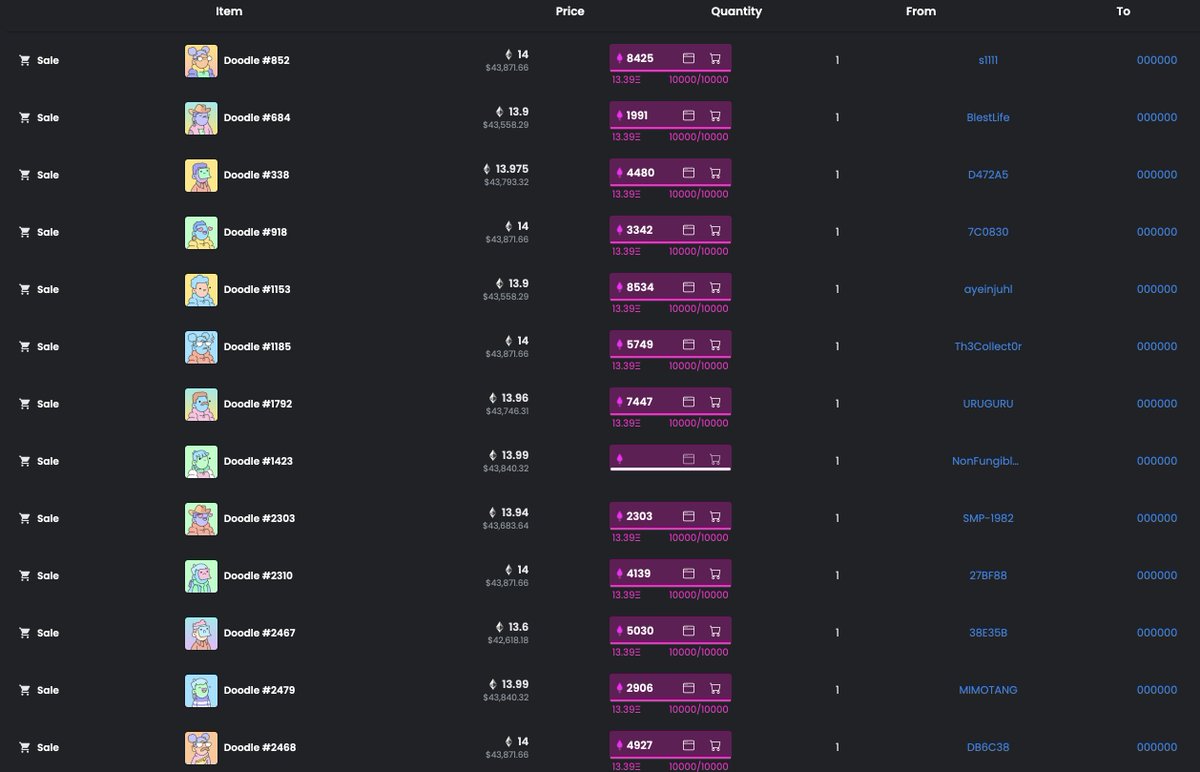Click the purple cart icon beside rank 8534
1200x772 pixels.
click(x=715, y=287)
